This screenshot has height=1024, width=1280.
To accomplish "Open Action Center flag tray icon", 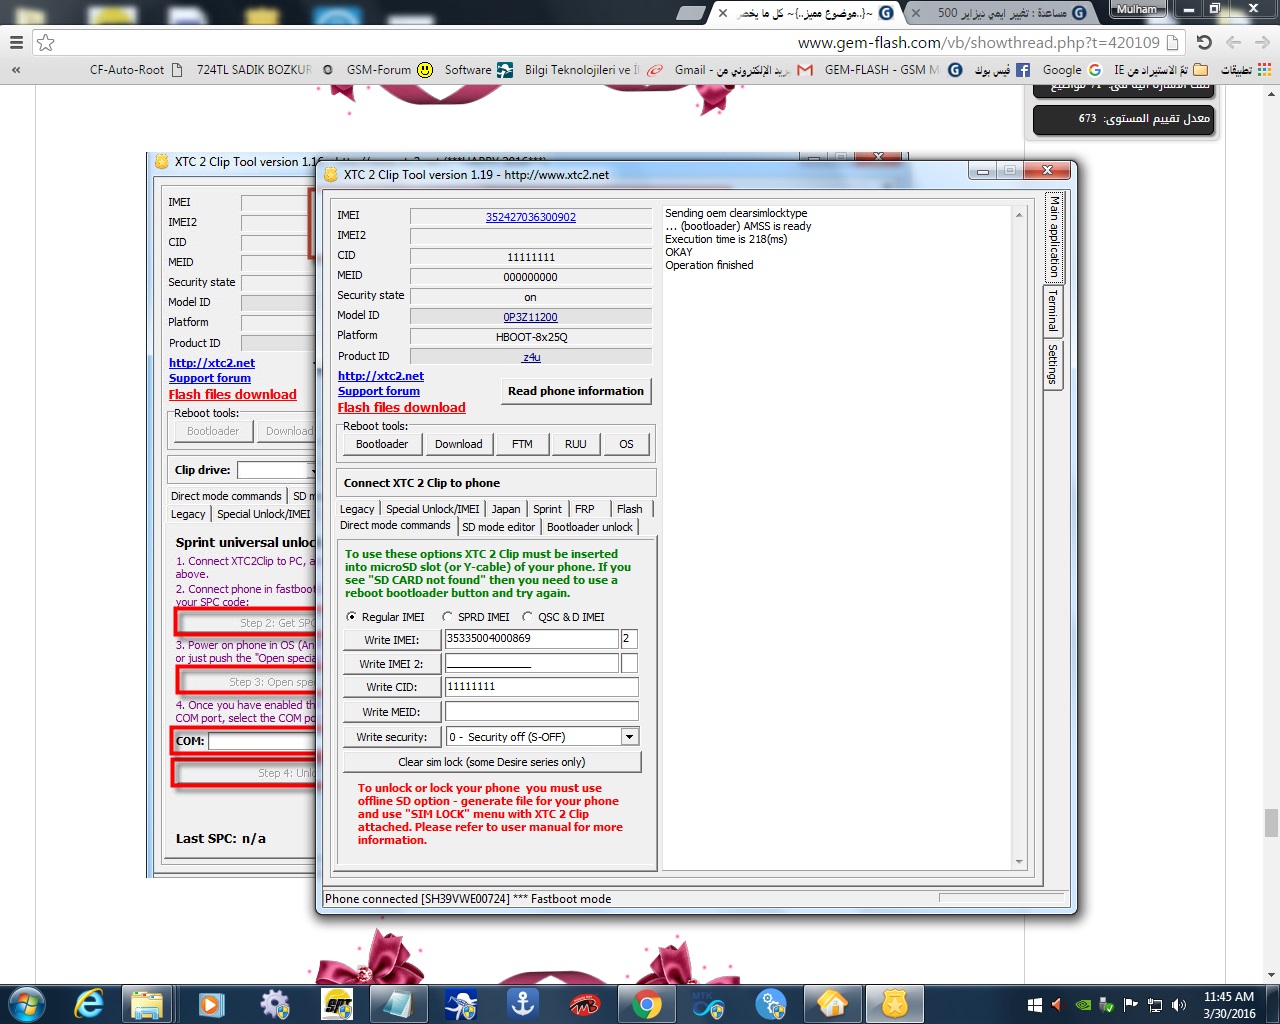I will [x=1131, y=1005].
